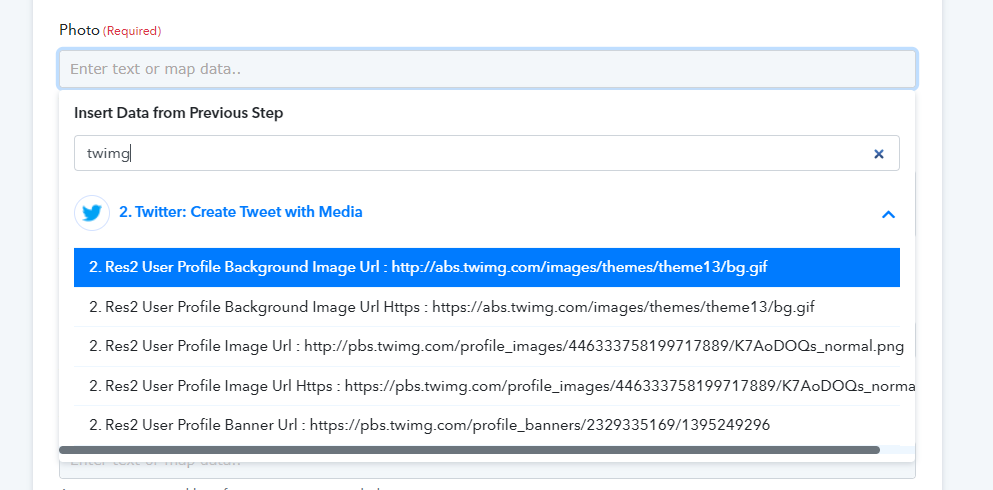
Task: Click the Twitter bird icon
Action: 92,213
